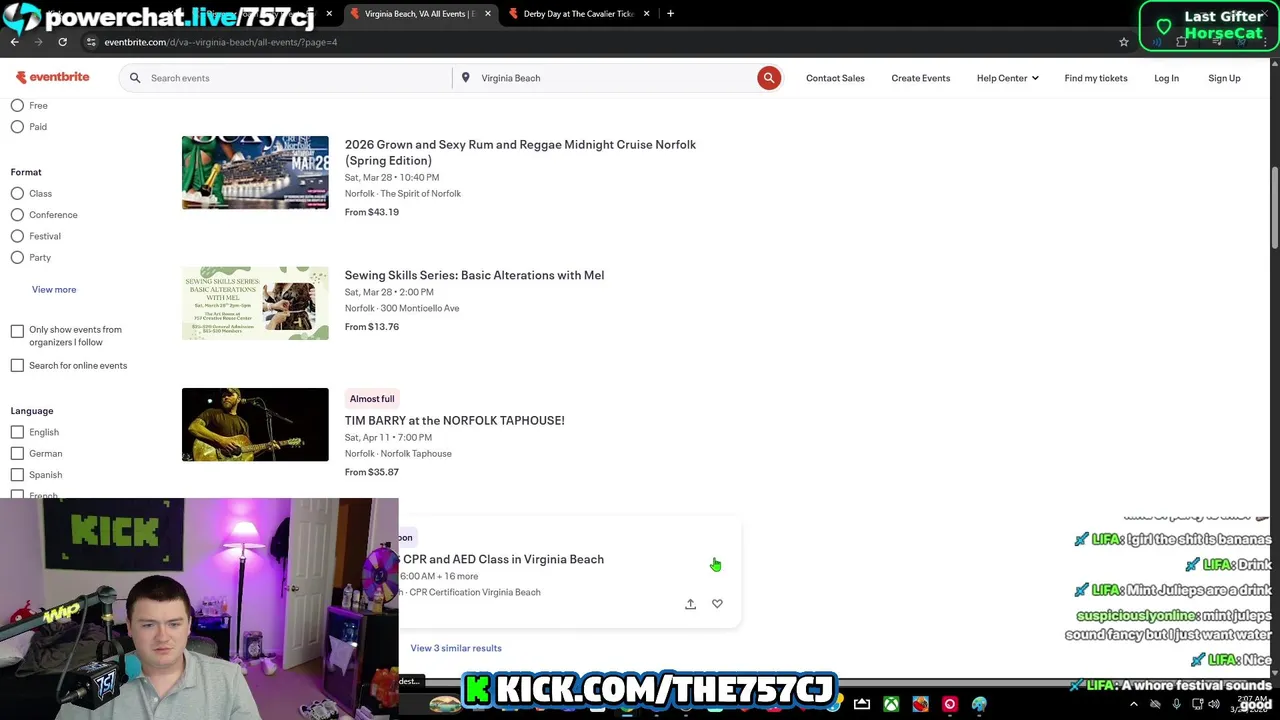Like the CPR and AED Class event

[717, 604]
